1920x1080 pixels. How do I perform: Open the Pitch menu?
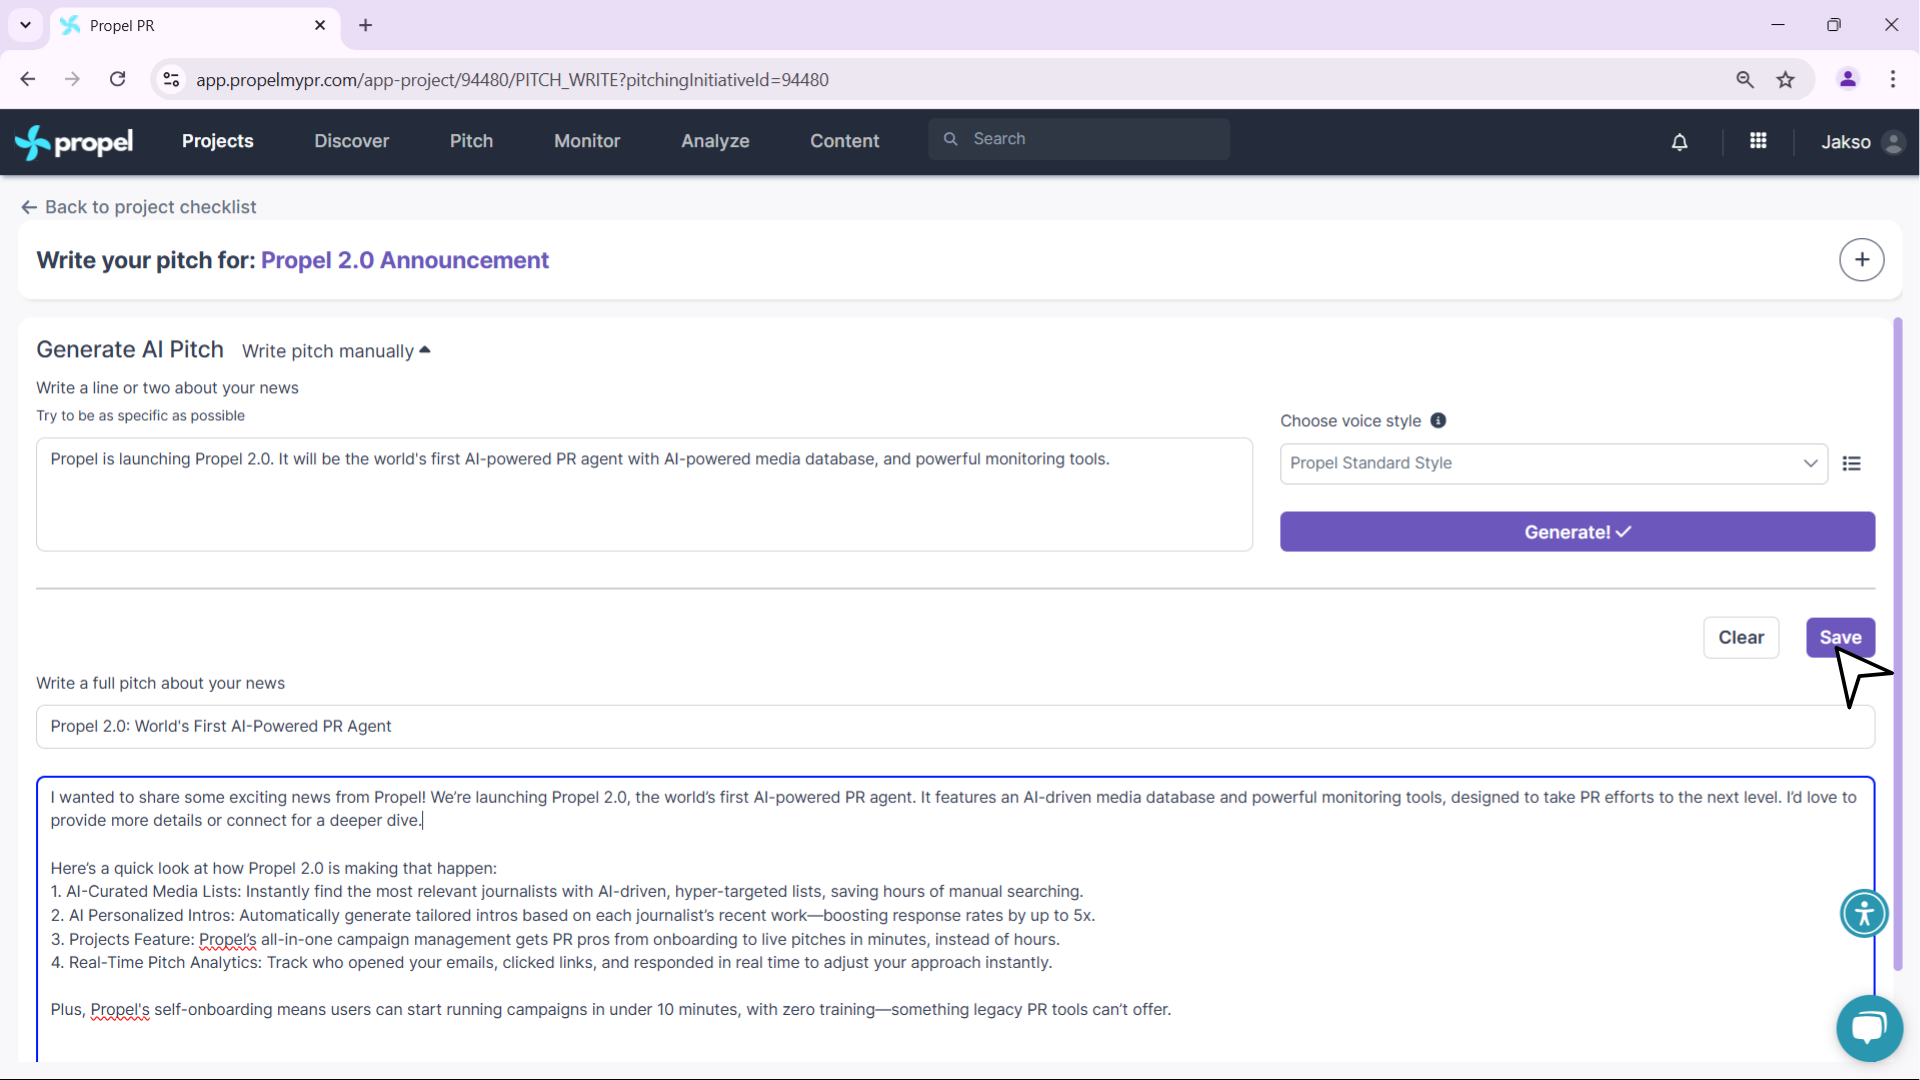(x=471, y=141)
